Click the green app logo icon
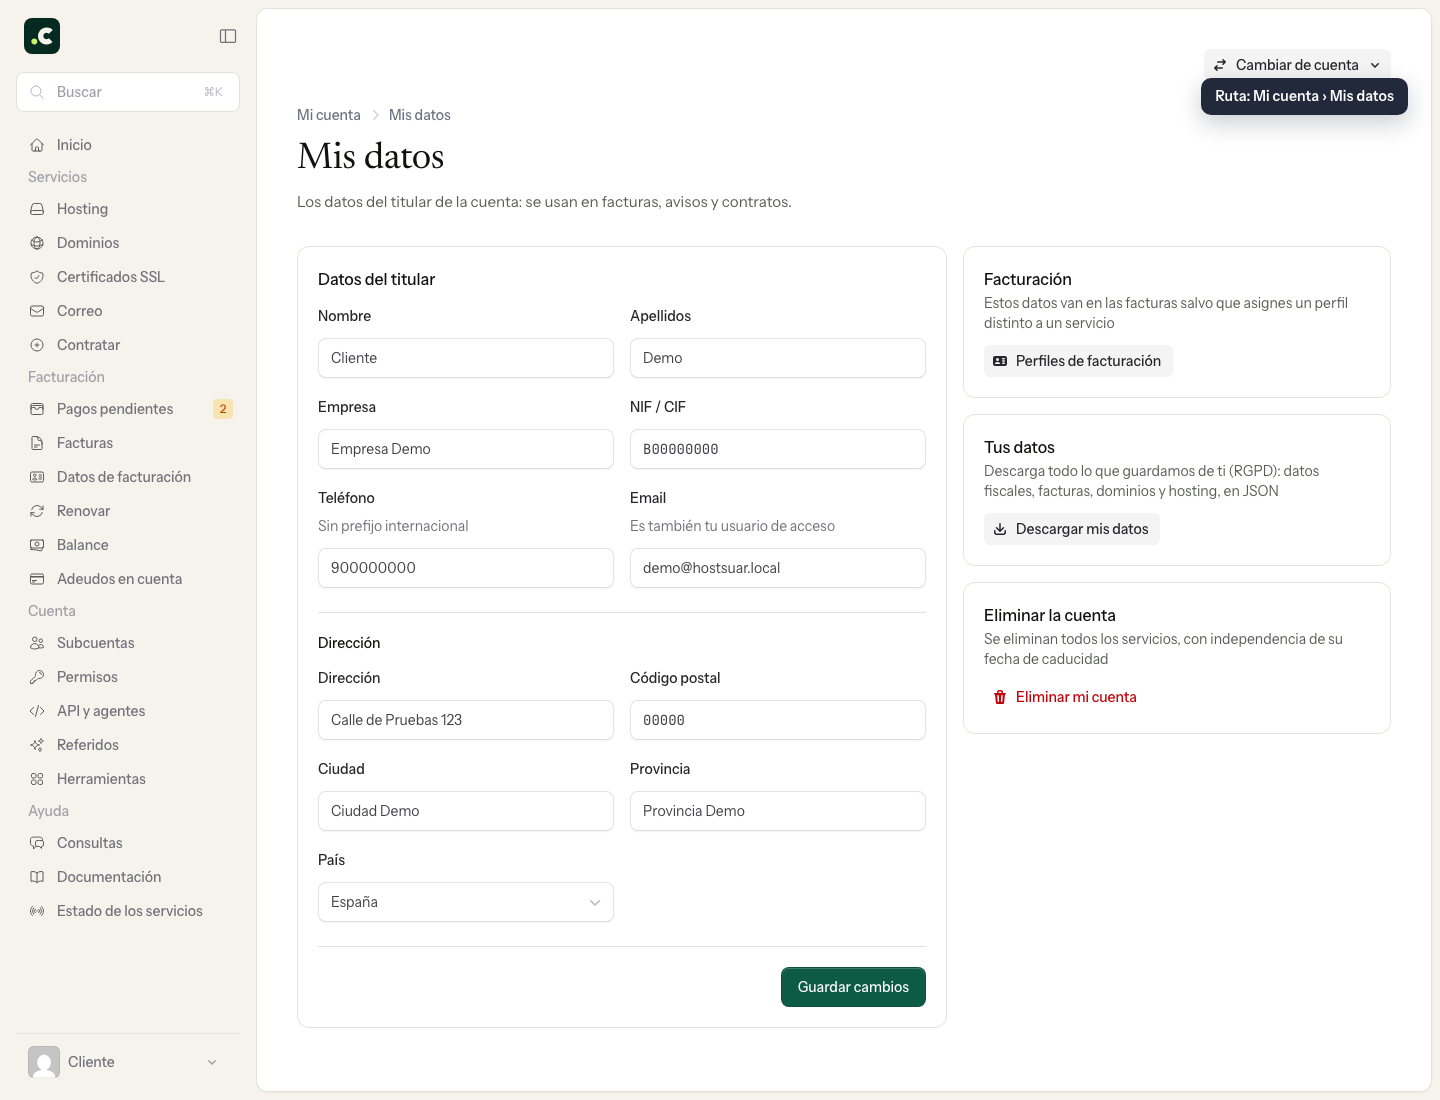 click(42, 36)
